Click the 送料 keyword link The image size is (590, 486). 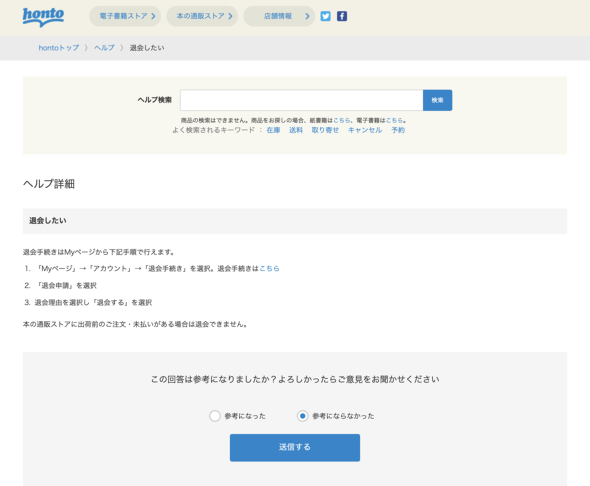(x=296, y=130)
